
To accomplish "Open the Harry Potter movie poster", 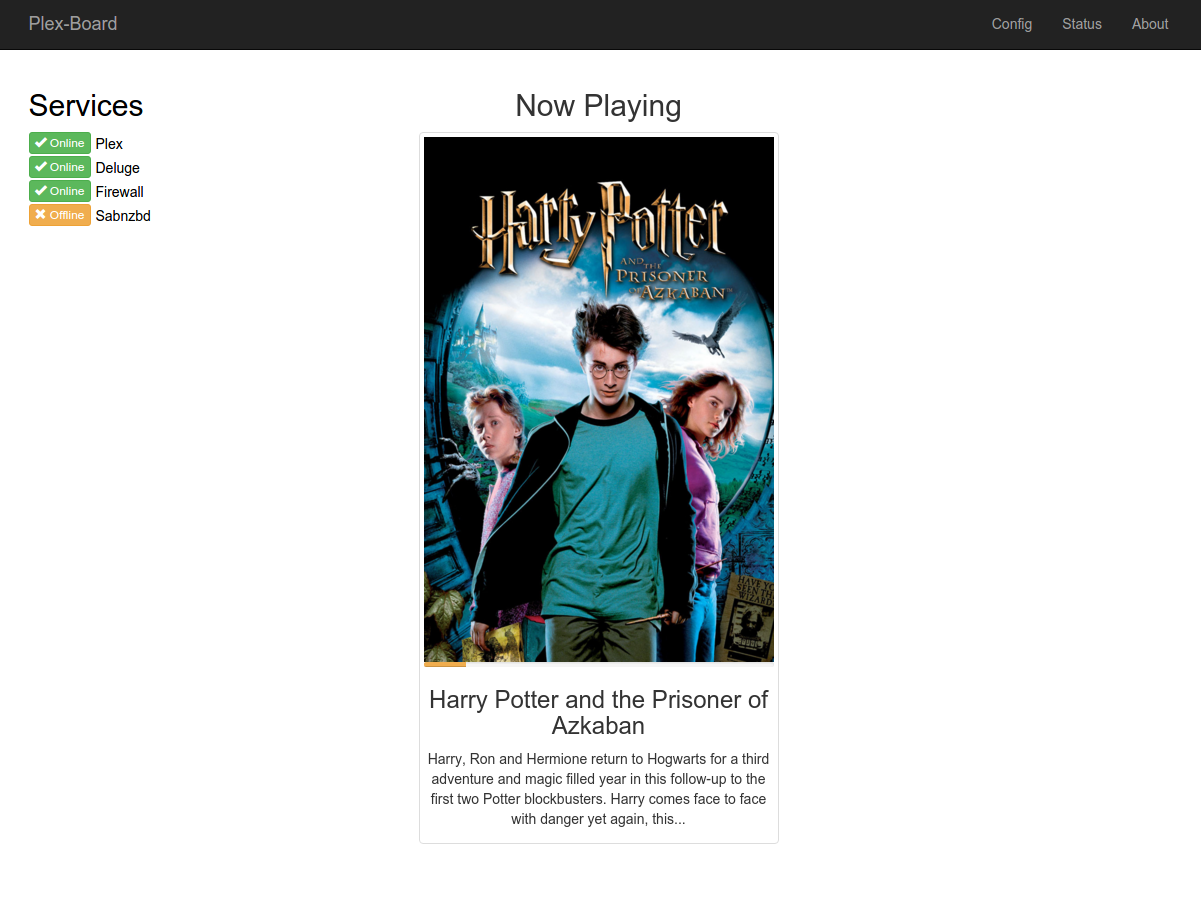I will click(599, 399).
